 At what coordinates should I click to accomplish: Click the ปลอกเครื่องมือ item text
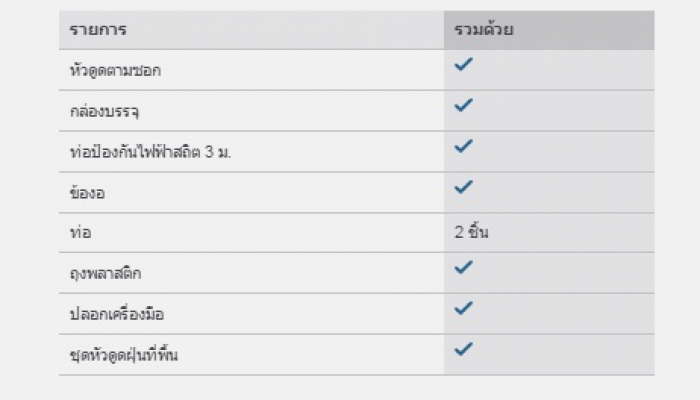[117, 314]
